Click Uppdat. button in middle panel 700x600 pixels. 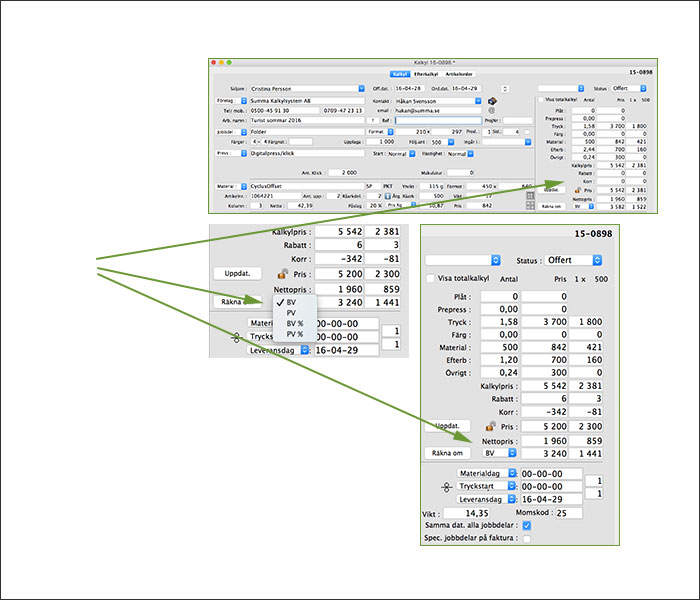pyautogui.click(x=237, y=273)
